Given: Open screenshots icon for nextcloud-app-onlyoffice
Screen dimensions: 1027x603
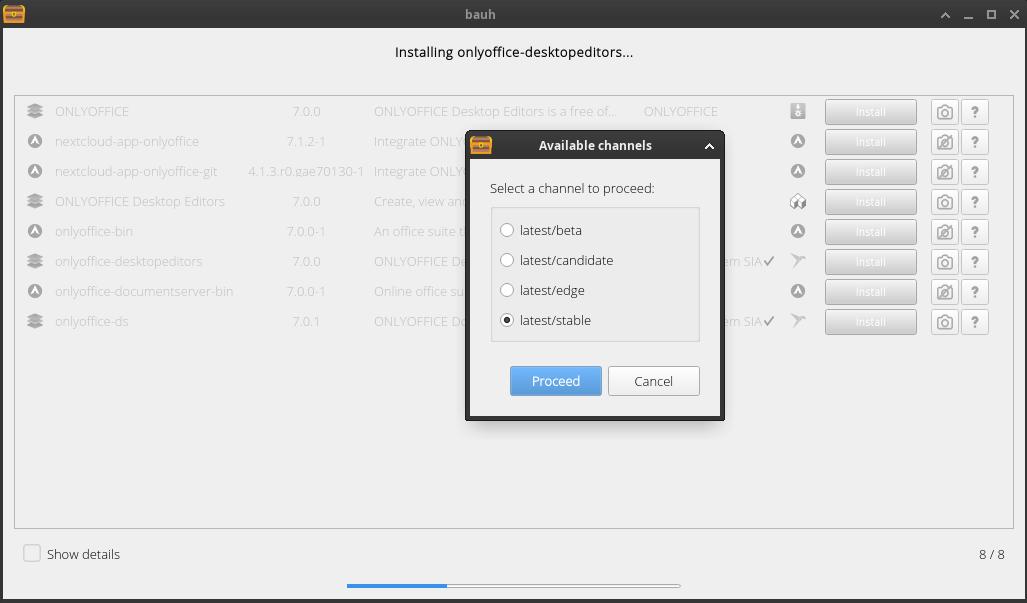Looking at the screenshot, I should (944, 142).
